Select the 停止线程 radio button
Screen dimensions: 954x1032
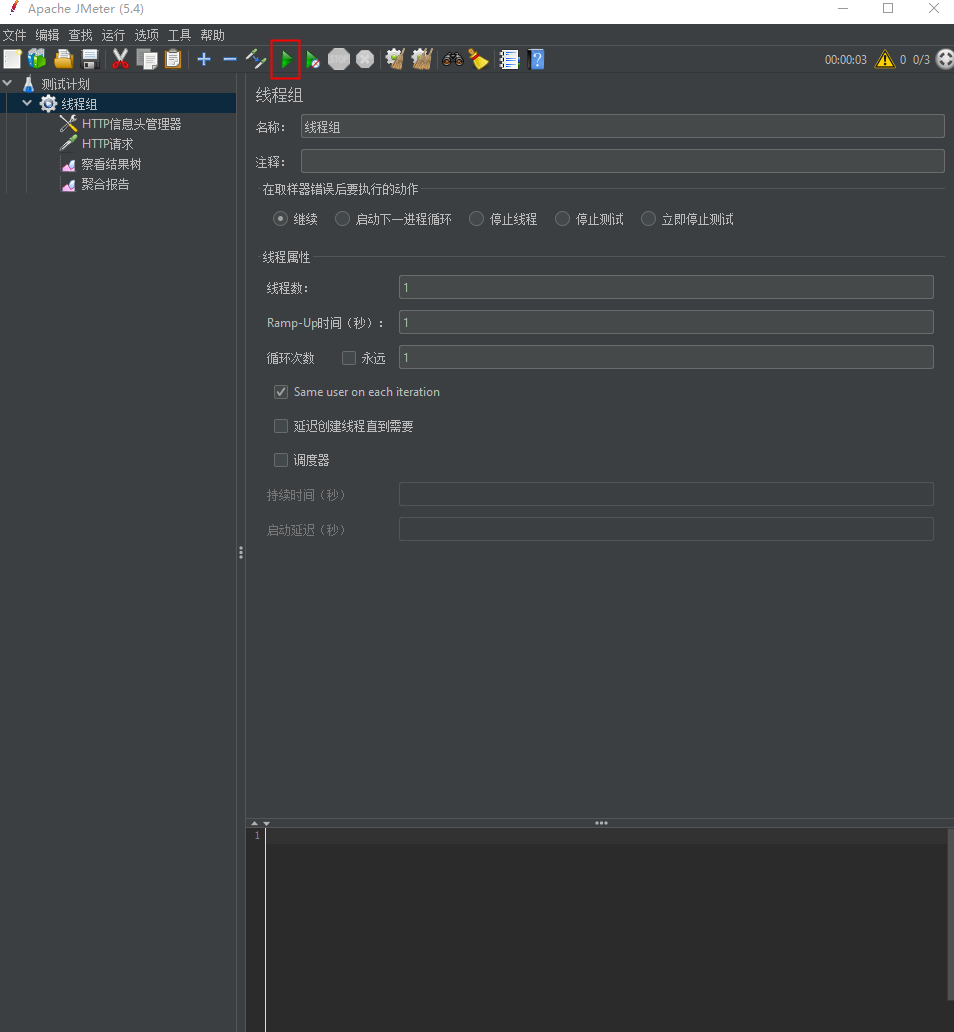(477, 219)
